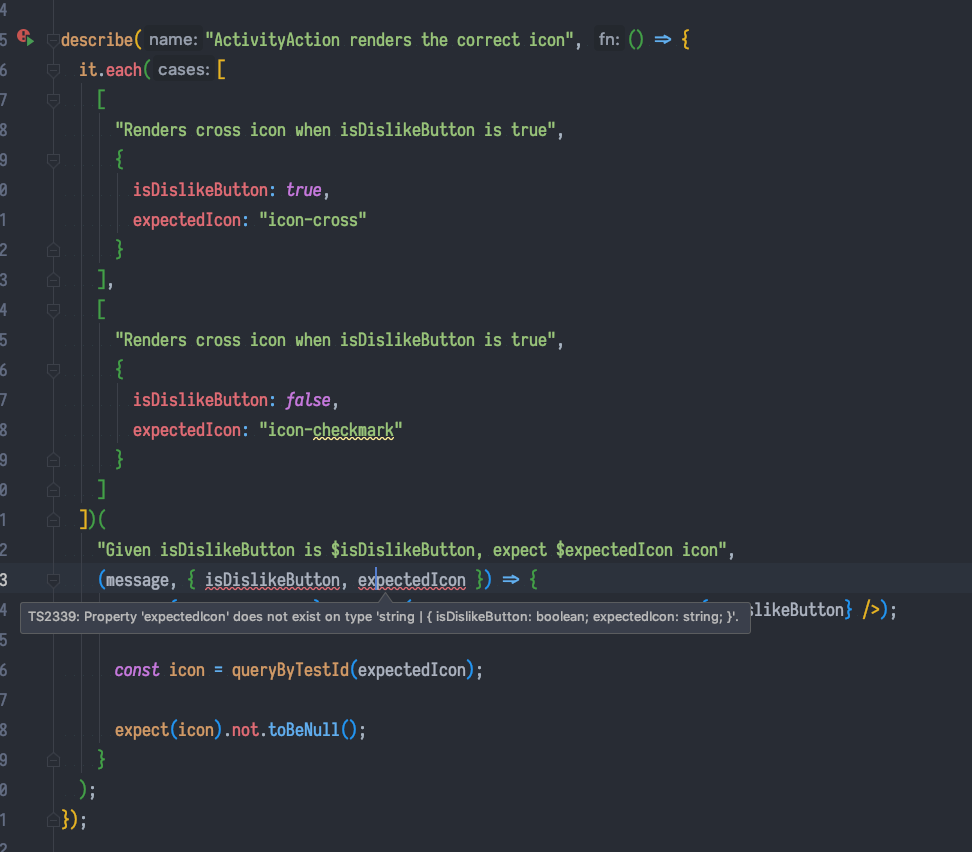972x852 pixels.
Task: Click the fold end marker beside '});'
Action: pos(53,820)
